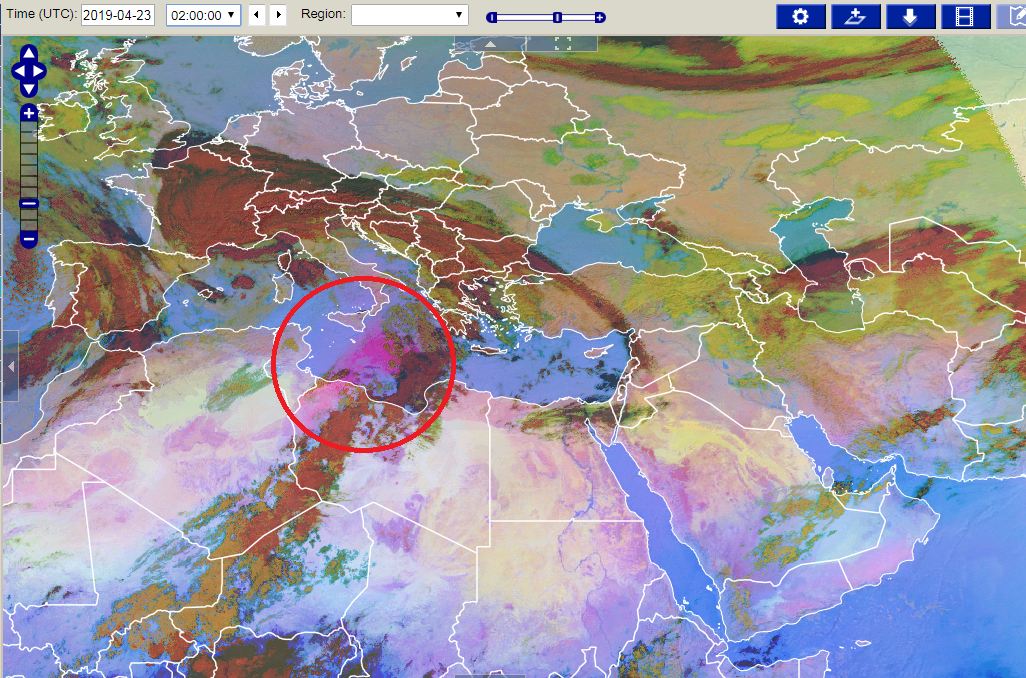Open the Region dropdown

[x=410, y=15]
